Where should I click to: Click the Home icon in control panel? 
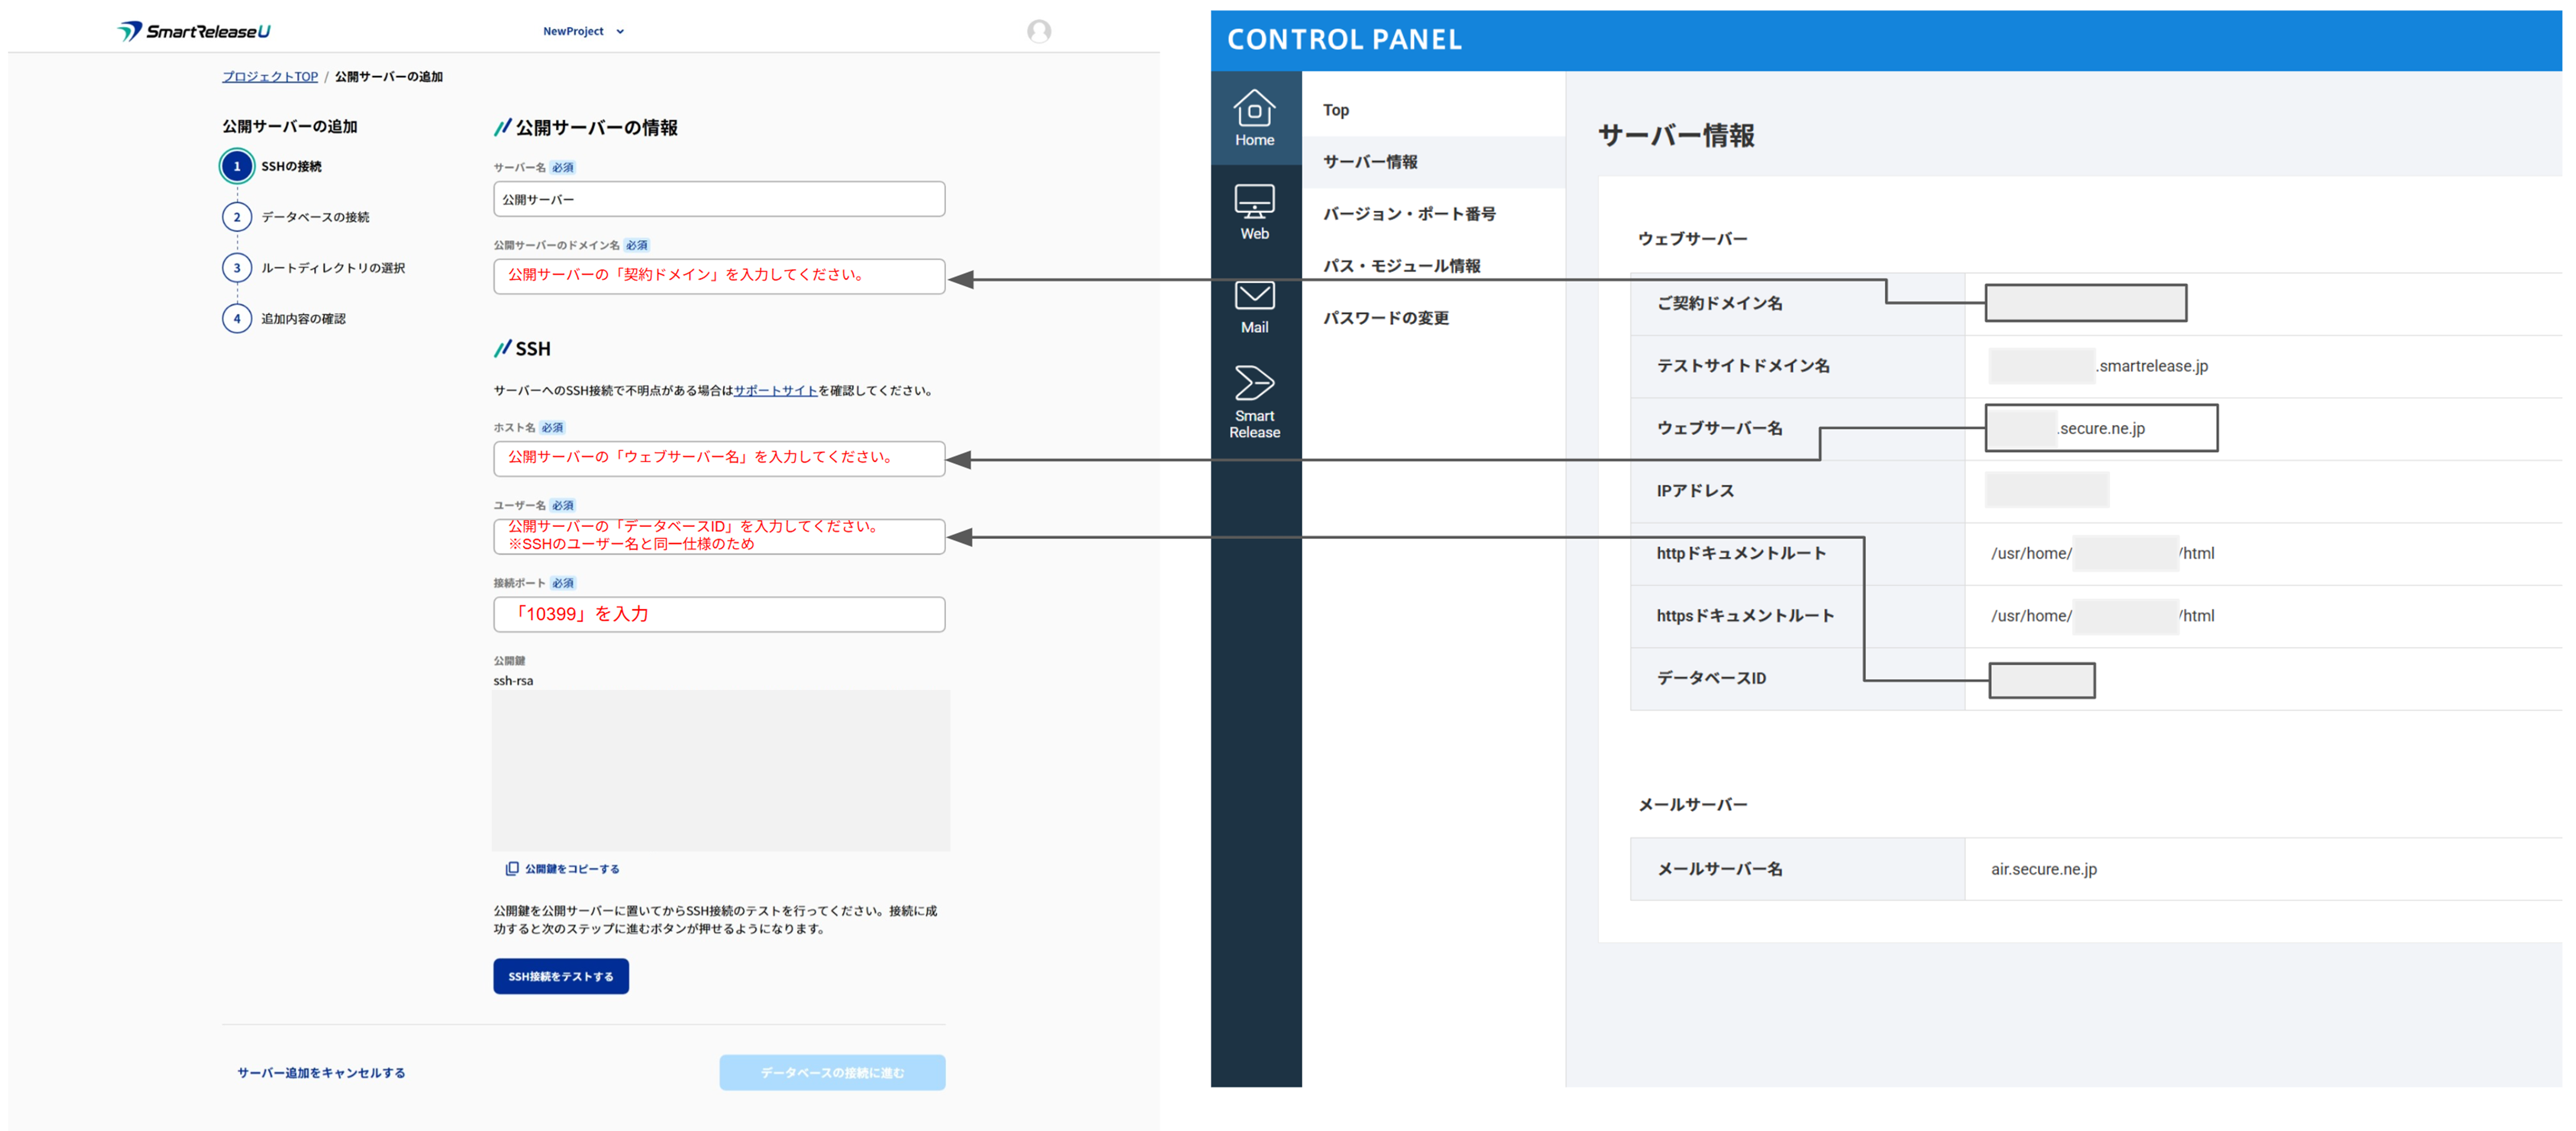tap(1253, 117)
